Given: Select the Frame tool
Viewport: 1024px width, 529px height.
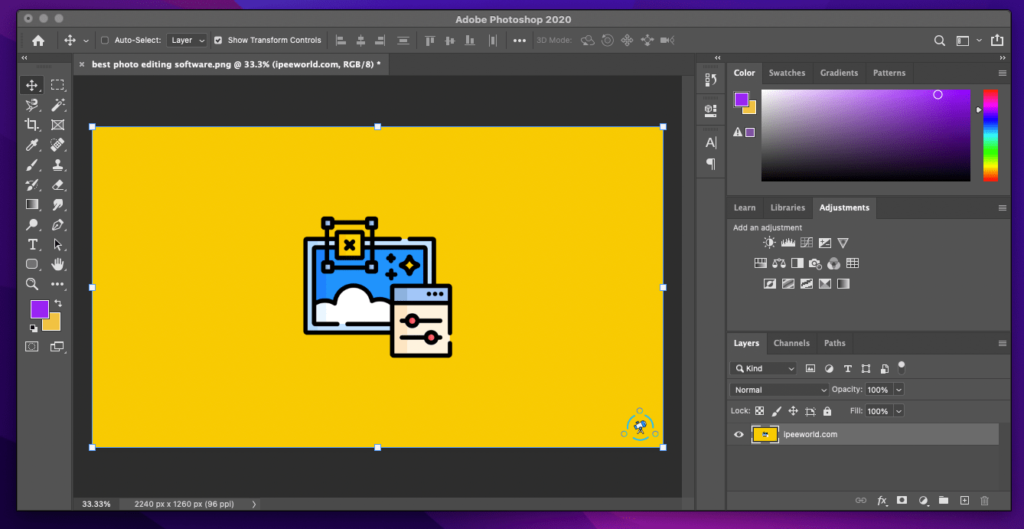Looking at the screenshot, I should 58,125.
